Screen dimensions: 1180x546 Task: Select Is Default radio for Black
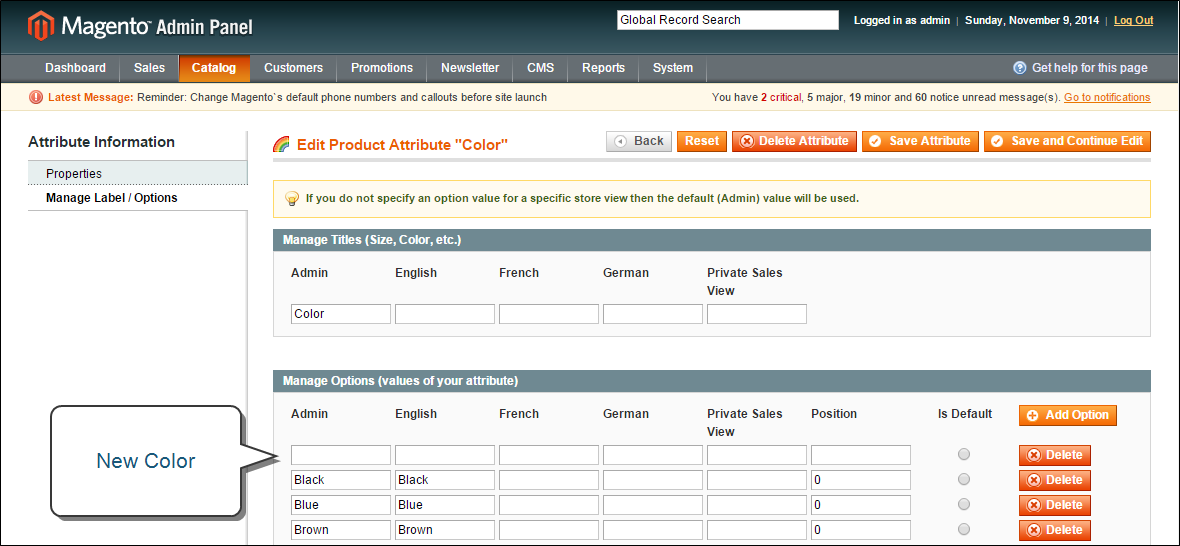[x=963, y=479]
